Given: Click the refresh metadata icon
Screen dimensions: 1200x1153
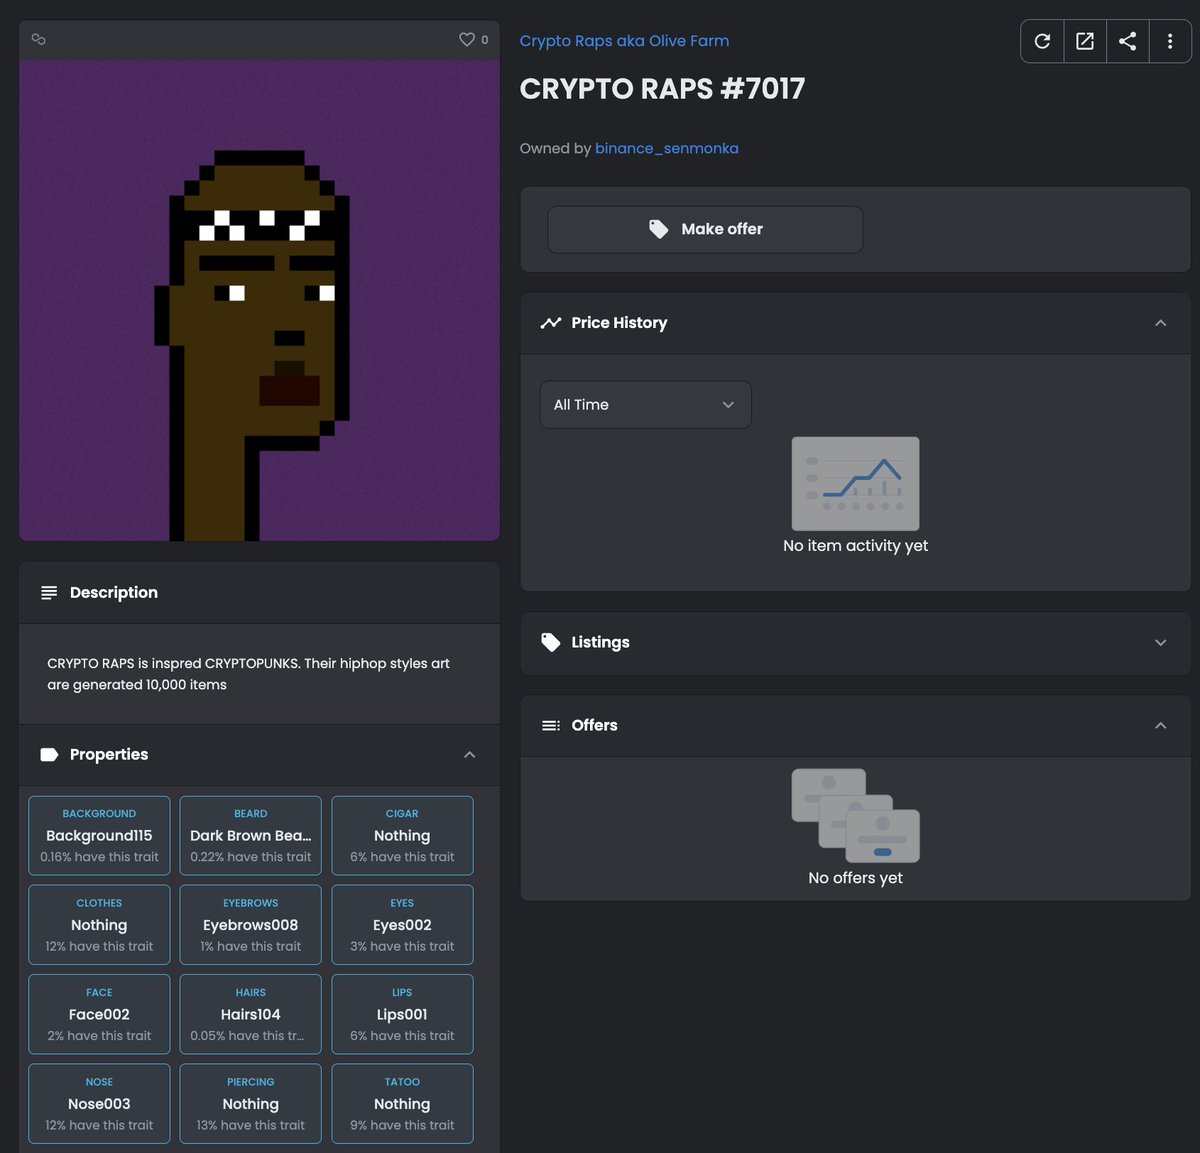Looking at the screenshot, I should [1042, 41].
